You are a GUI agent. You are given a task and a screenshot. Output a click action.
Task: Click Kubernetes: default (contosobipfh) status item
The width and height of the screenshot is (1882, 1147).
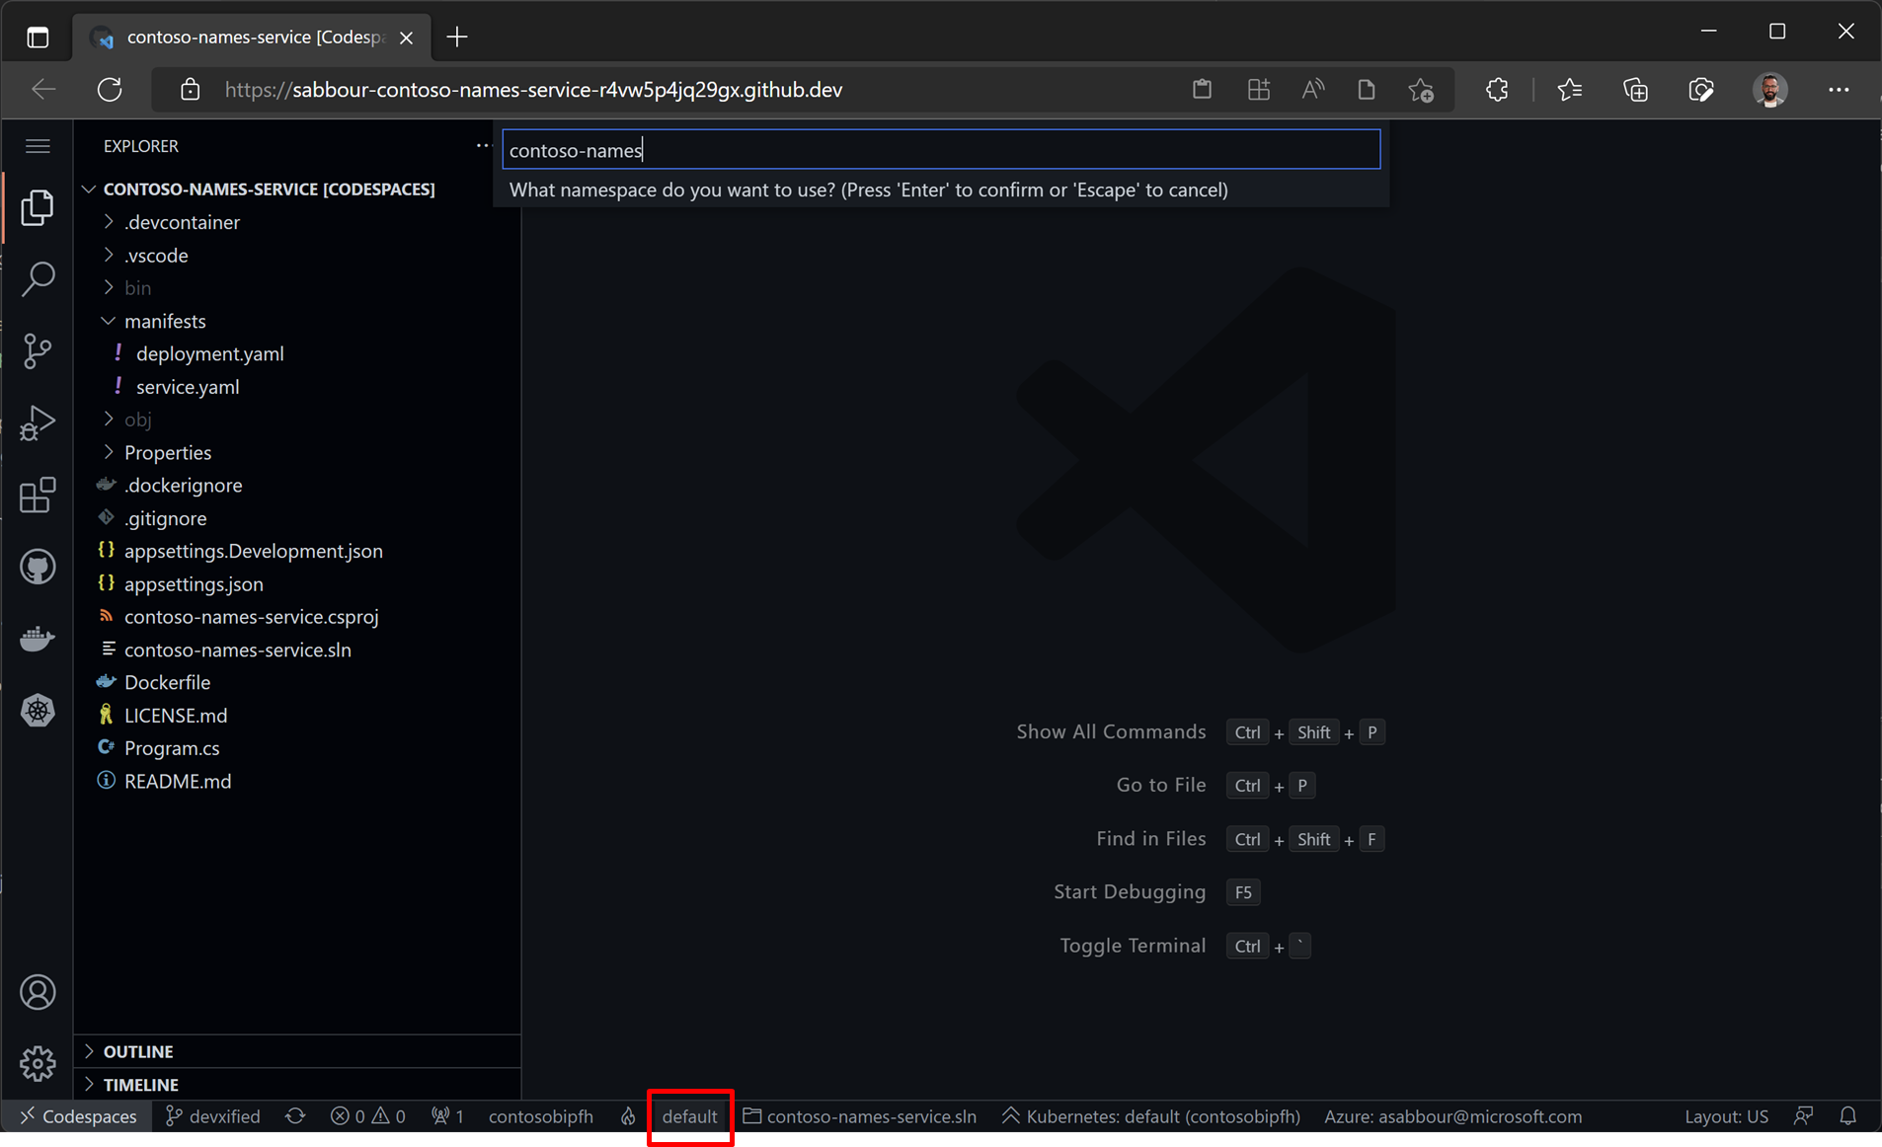1151,1116
